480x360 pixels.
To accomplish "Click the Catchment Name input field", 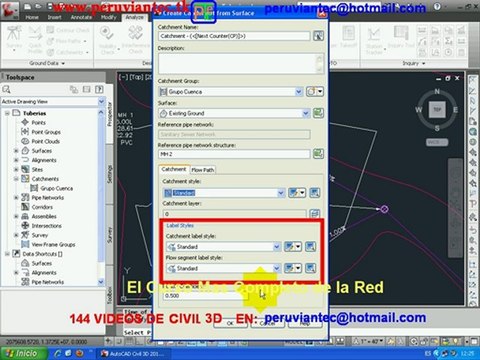I will [234, 36].
